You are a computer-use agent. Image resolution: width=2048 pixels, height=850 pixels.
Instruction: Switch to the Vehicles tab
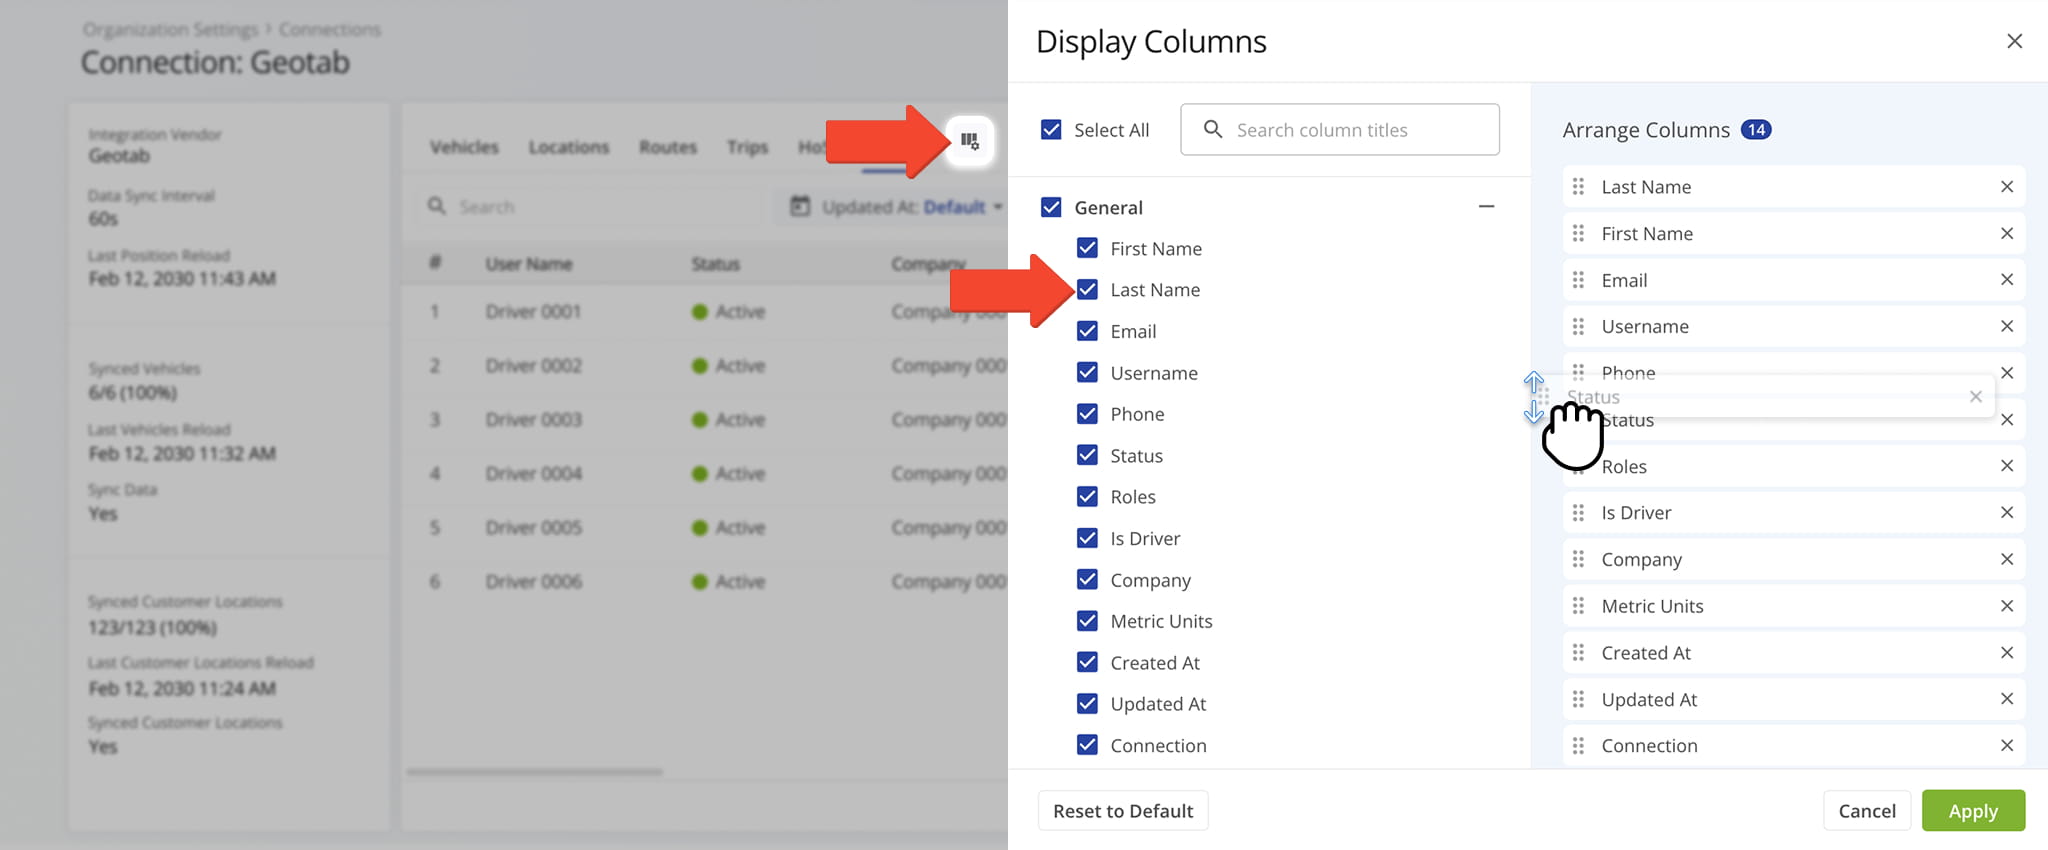tap(464, 147)
